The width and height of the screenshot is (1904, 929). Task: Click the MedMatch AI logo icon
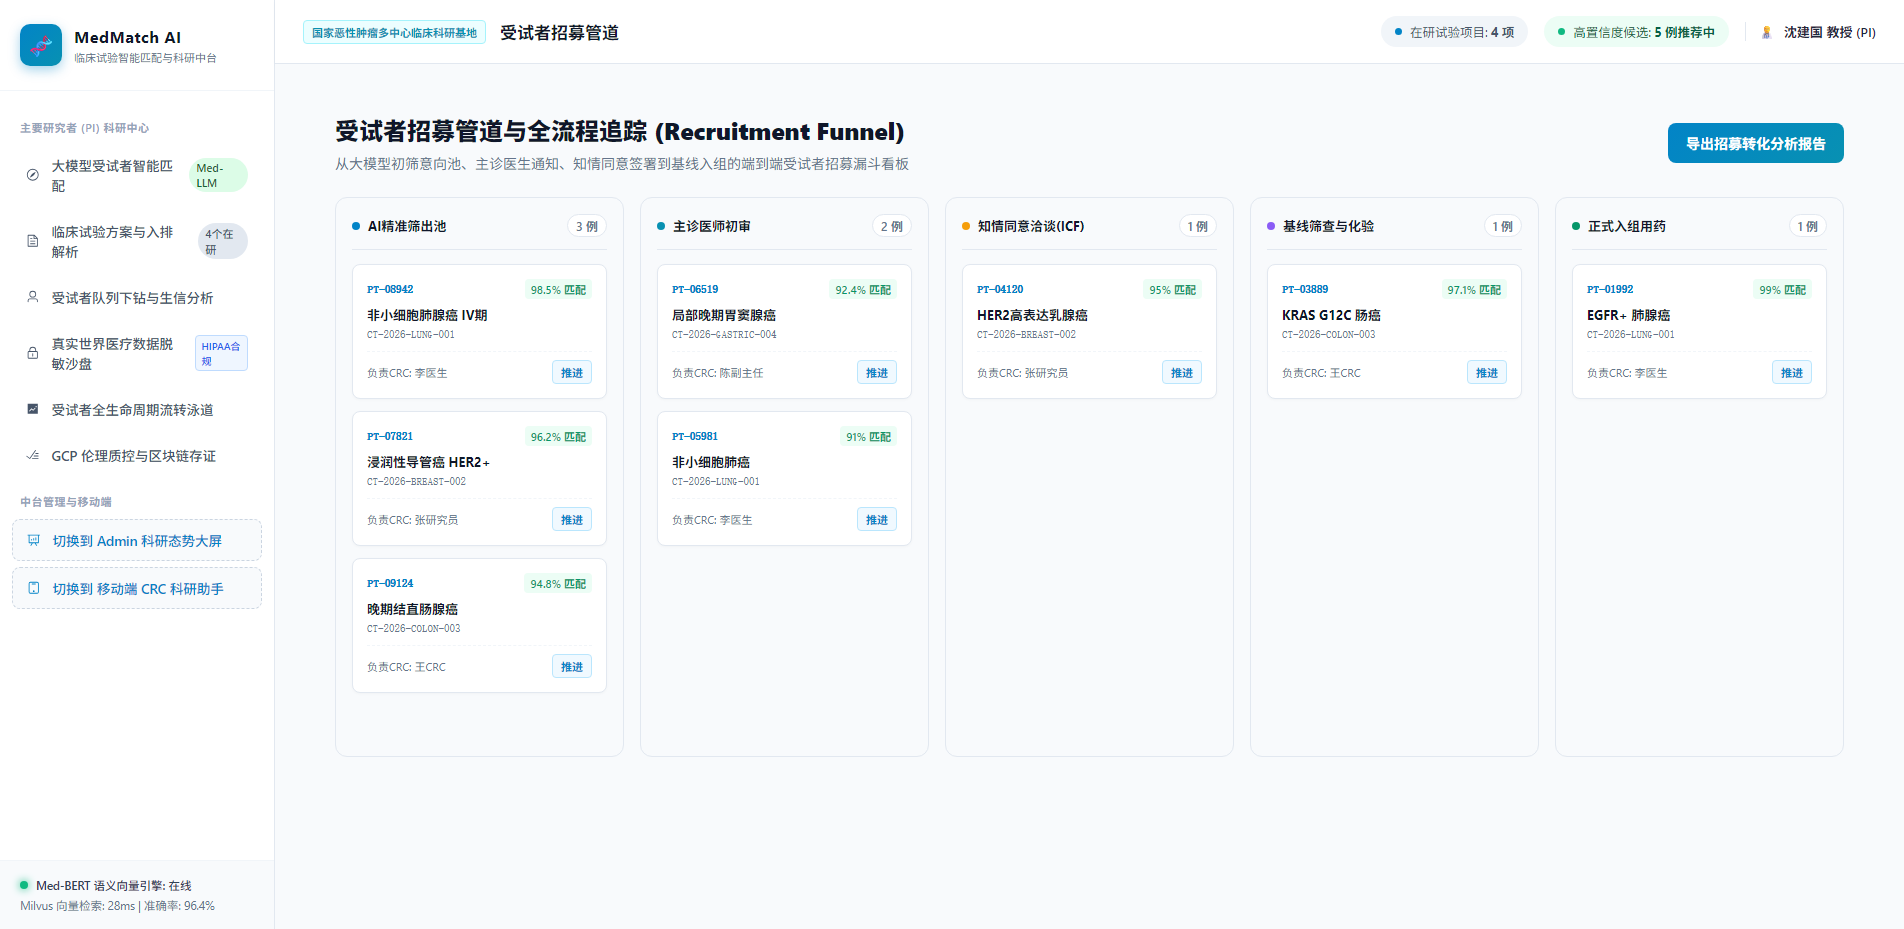point(41,45)
